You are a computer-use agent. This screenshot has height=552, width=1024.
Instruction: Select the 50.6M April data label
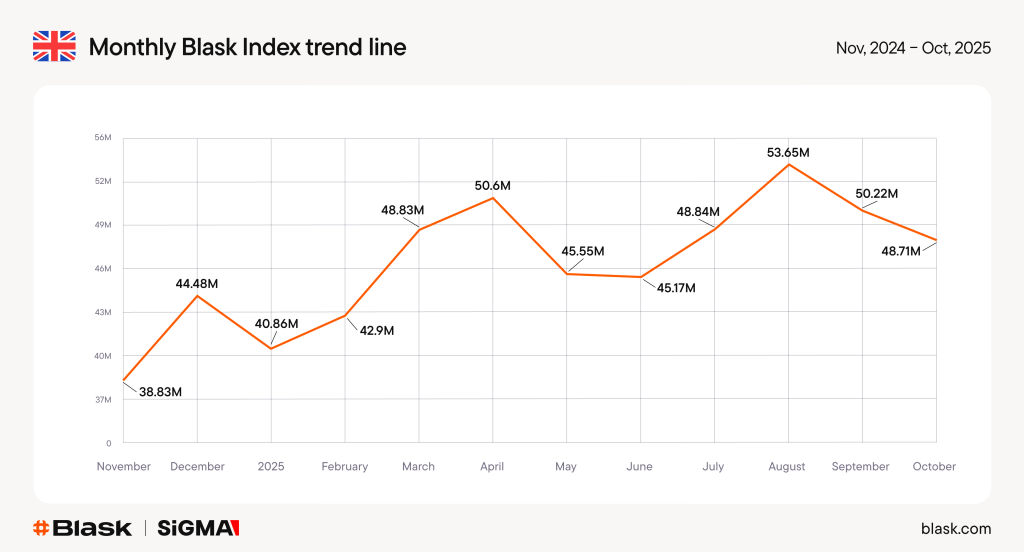[492, 186]
